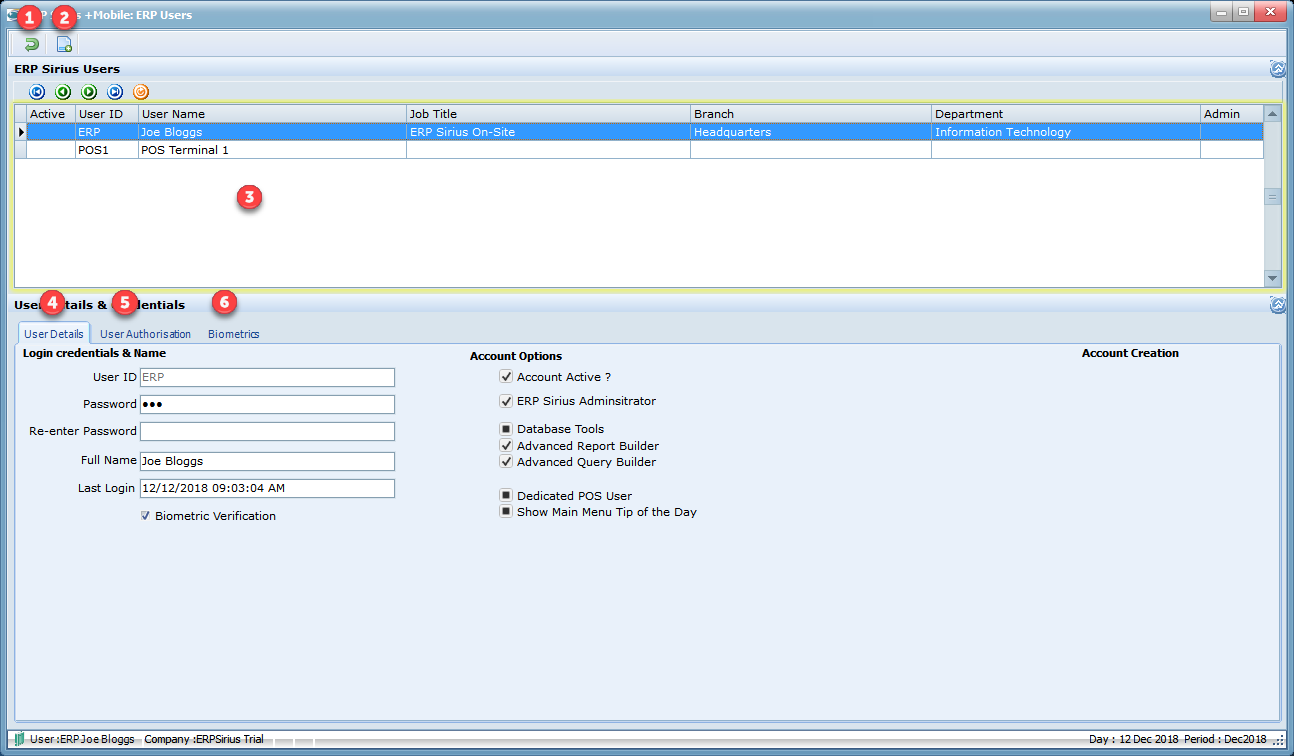Click the ERP Sirius On-Site job title cell

point(548,132)
